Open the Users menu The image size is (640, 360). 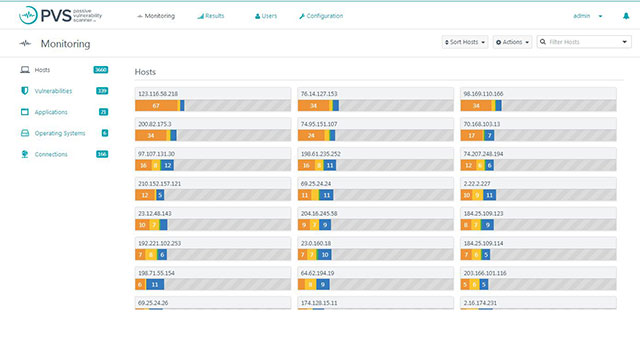pos(266,16)
